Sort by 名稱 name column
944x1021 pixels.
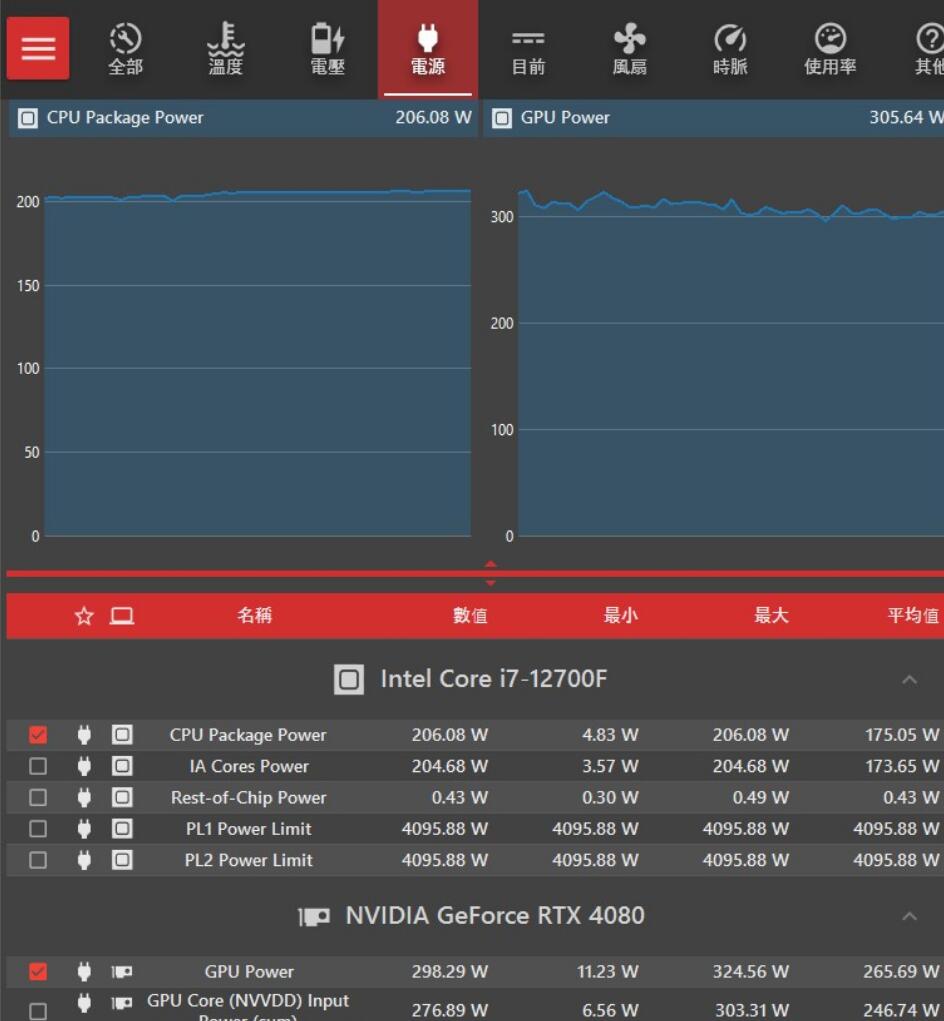click(254, 615)
